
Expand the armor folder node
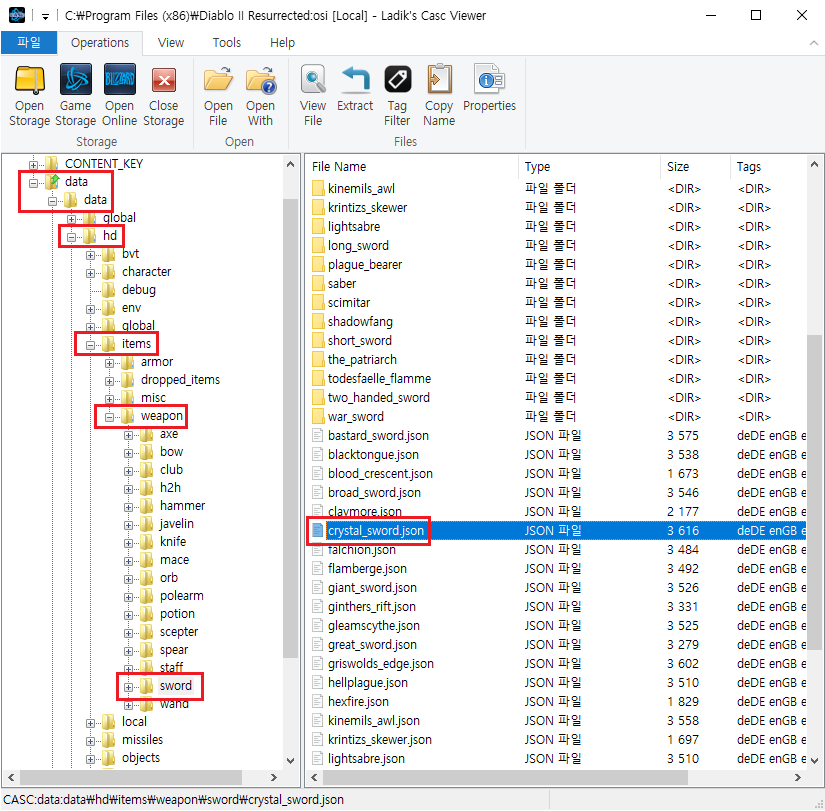pos(109,363)
